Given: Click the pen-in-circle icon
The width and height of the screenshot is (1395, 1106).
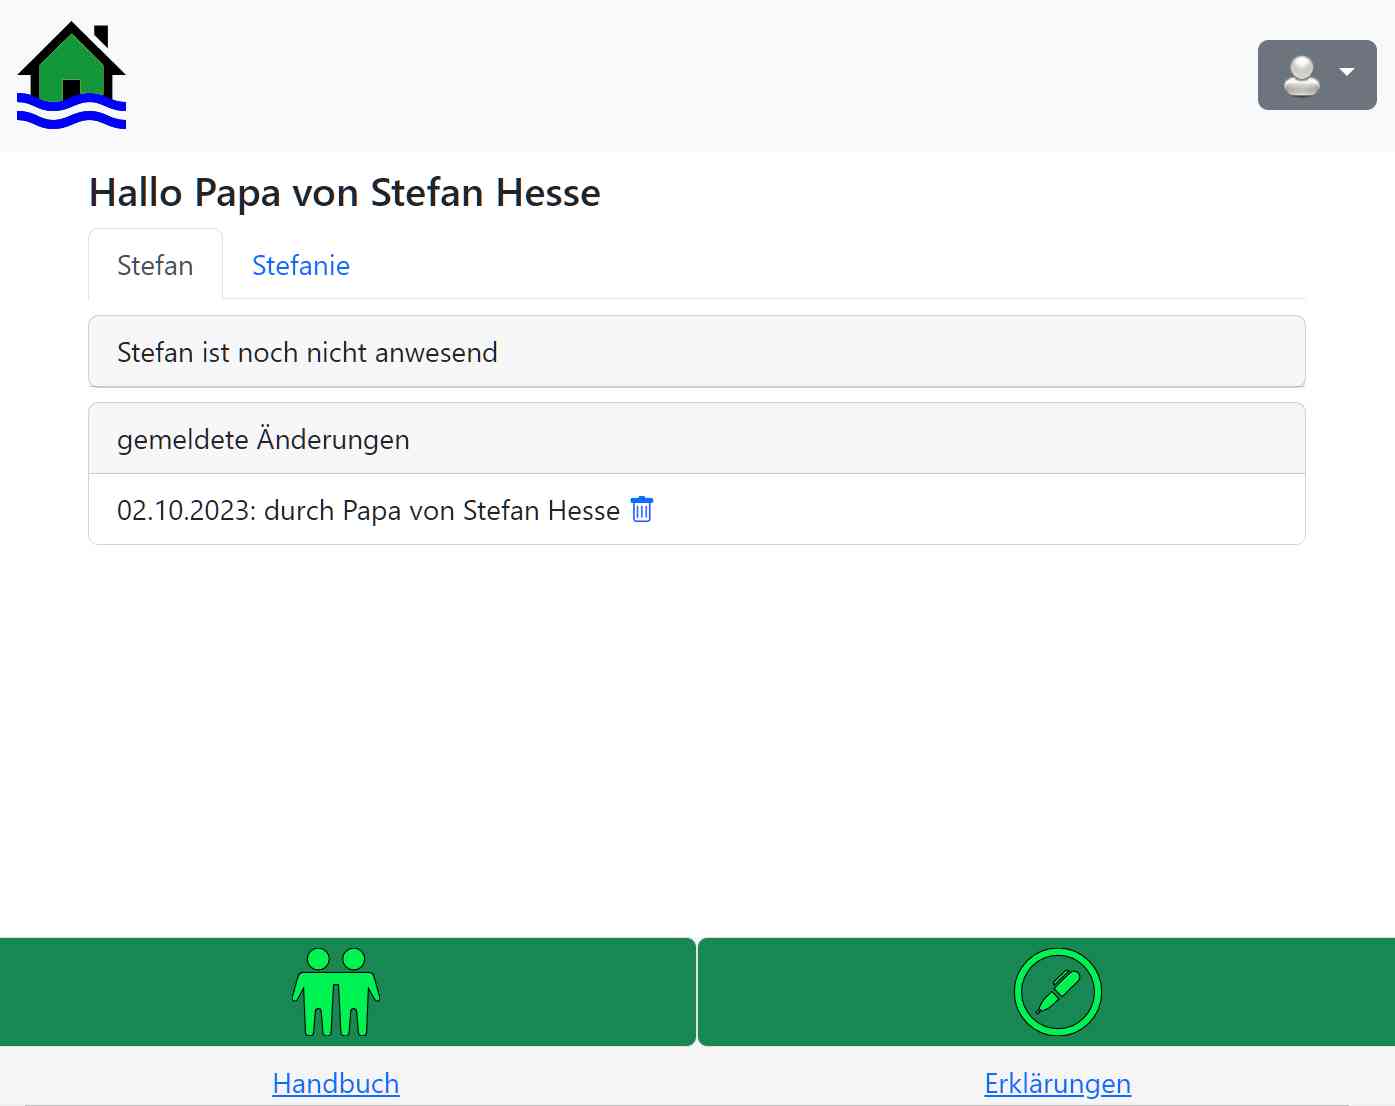Looking at the screenshot, I should [x=1057, y=992].
